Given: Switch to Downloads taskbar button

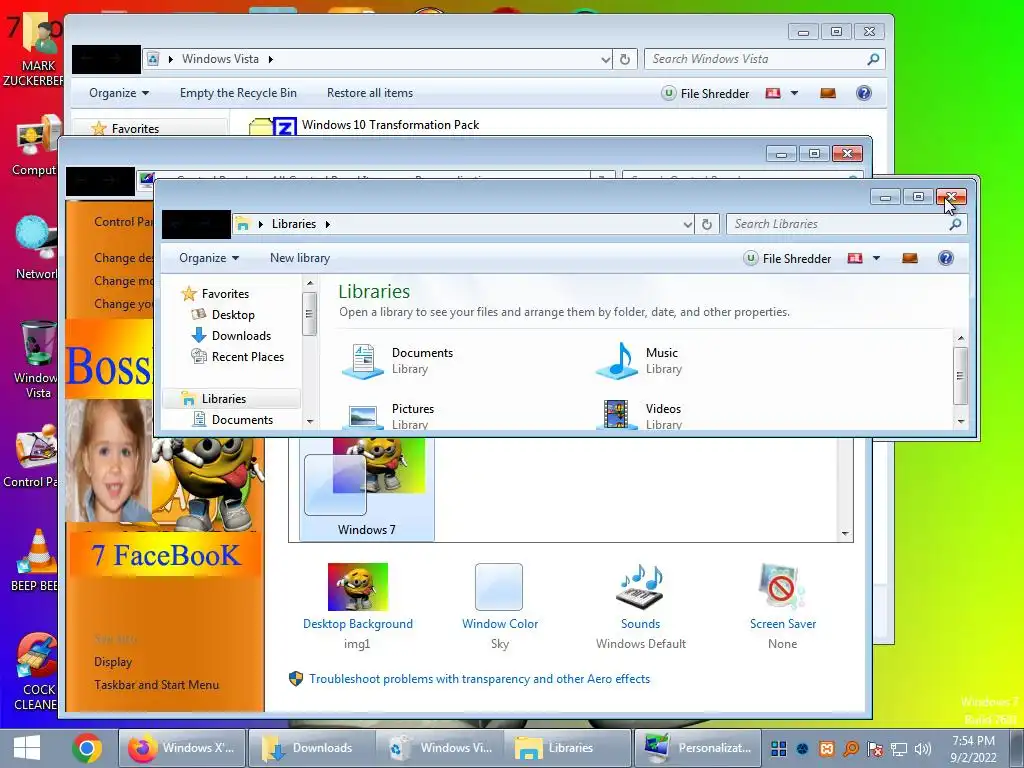Looking at the screenshot, I should [311, 748].
